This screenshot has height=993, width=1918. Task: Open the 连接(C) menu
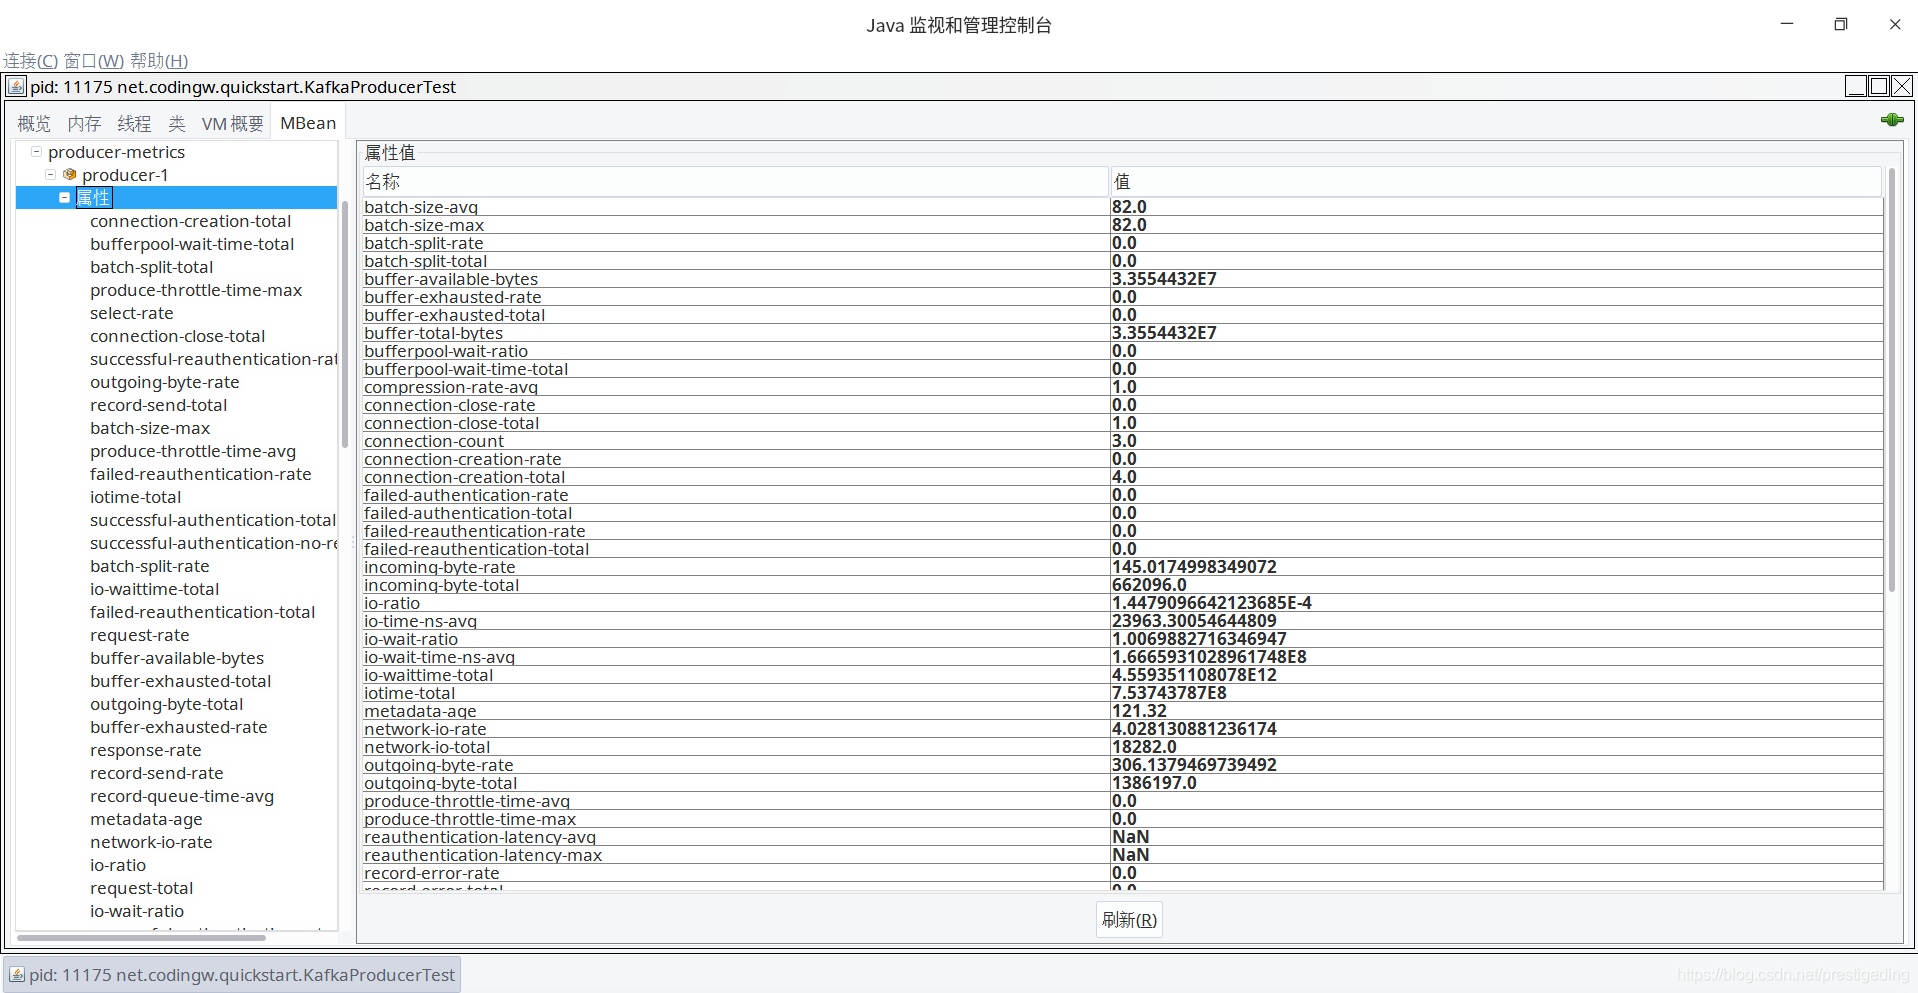(31, 61)
